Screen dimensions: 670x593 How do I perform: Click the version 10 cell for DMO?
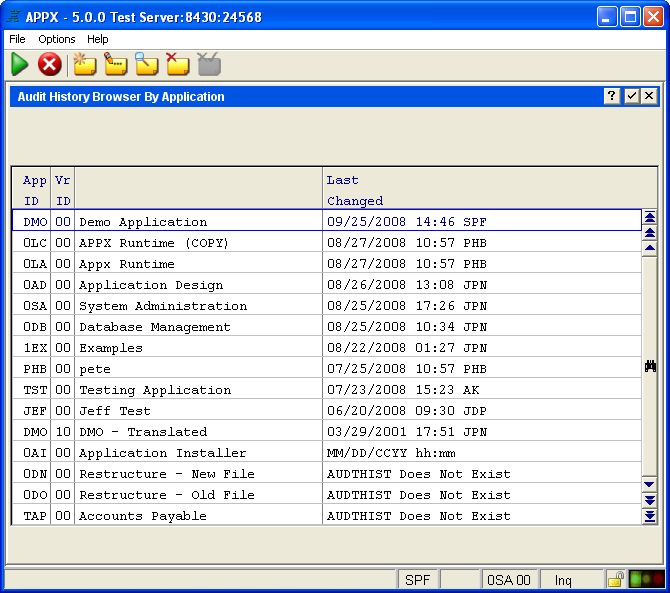click(x=63, y=431)
